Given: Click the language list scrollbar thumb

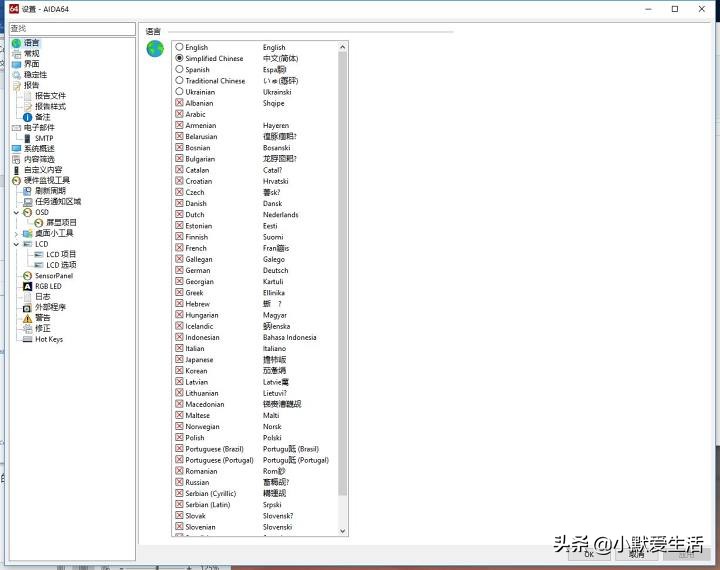Looking at the screenshot, I should 343,273.
